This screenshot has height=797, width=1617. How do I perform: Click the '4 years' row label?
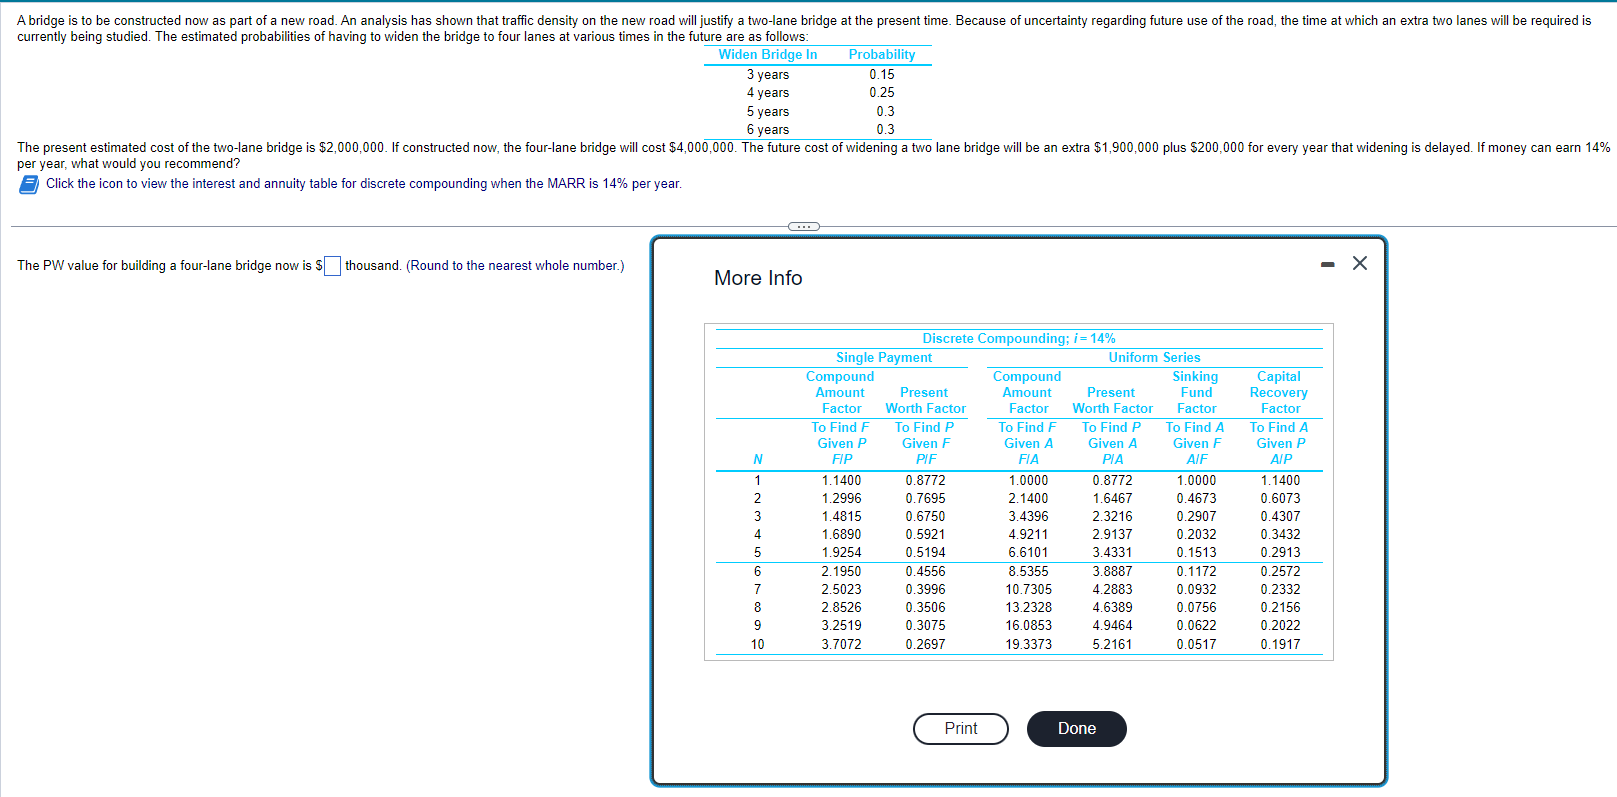[x=768, y=93]
